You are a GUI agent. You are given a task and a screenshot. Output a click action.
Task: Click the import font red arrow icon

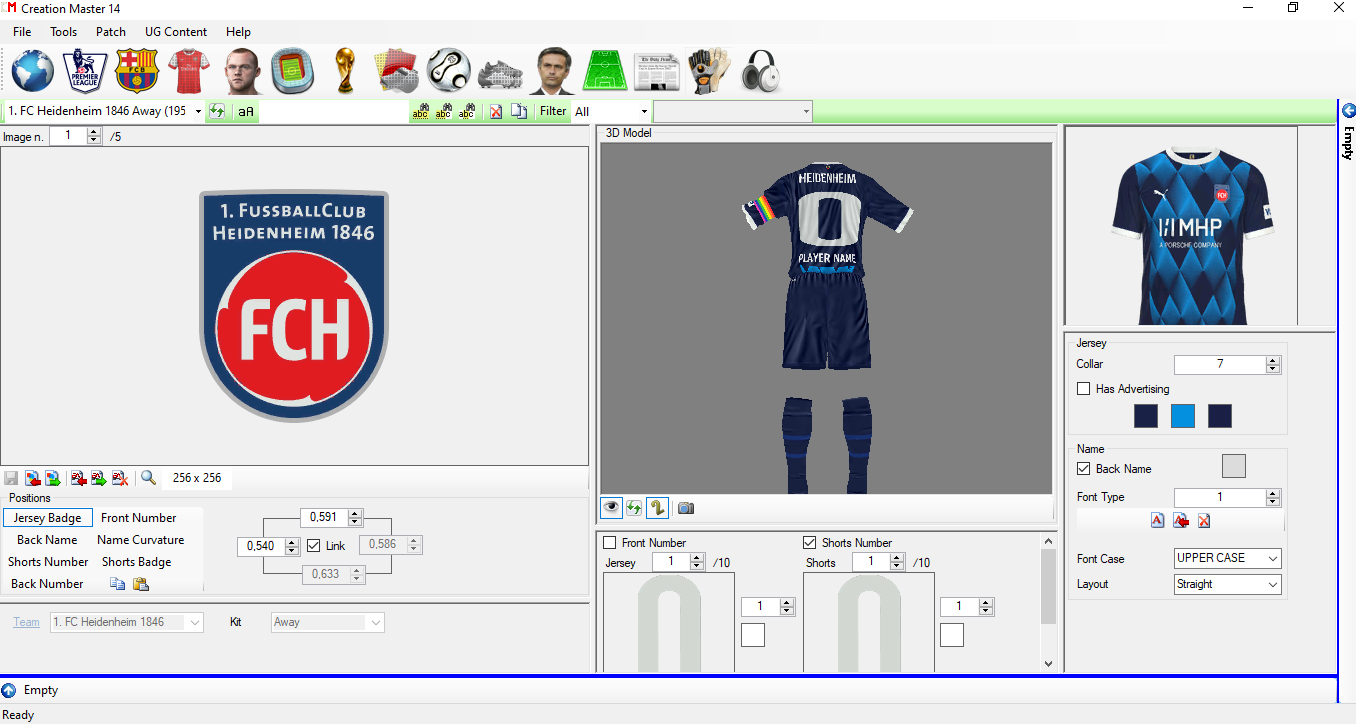click(1180, 520)
